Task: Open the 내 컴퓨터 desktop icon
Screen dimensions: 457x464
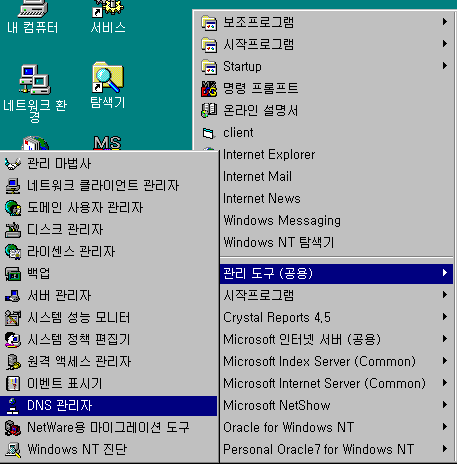Action: [33, 8]
